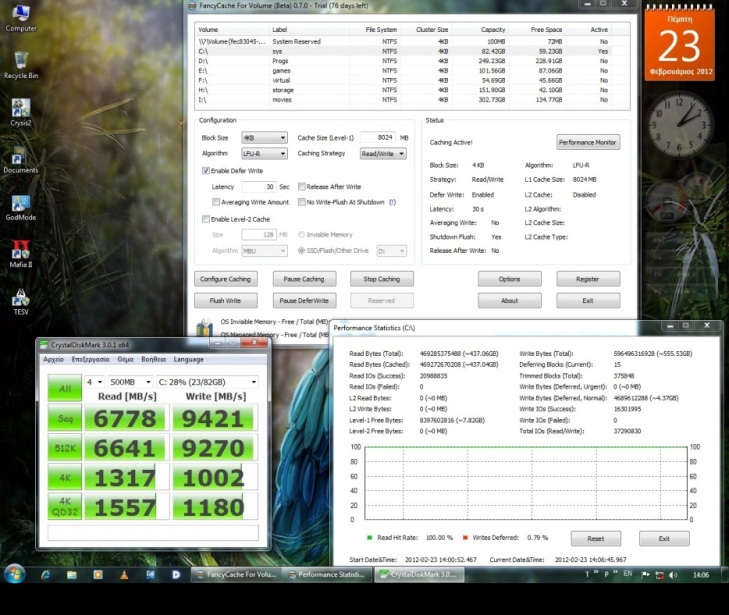Open Windows Explorer folder taskbar icon
The height and width of the screenshot is (615, 729).
click(72, 575)
